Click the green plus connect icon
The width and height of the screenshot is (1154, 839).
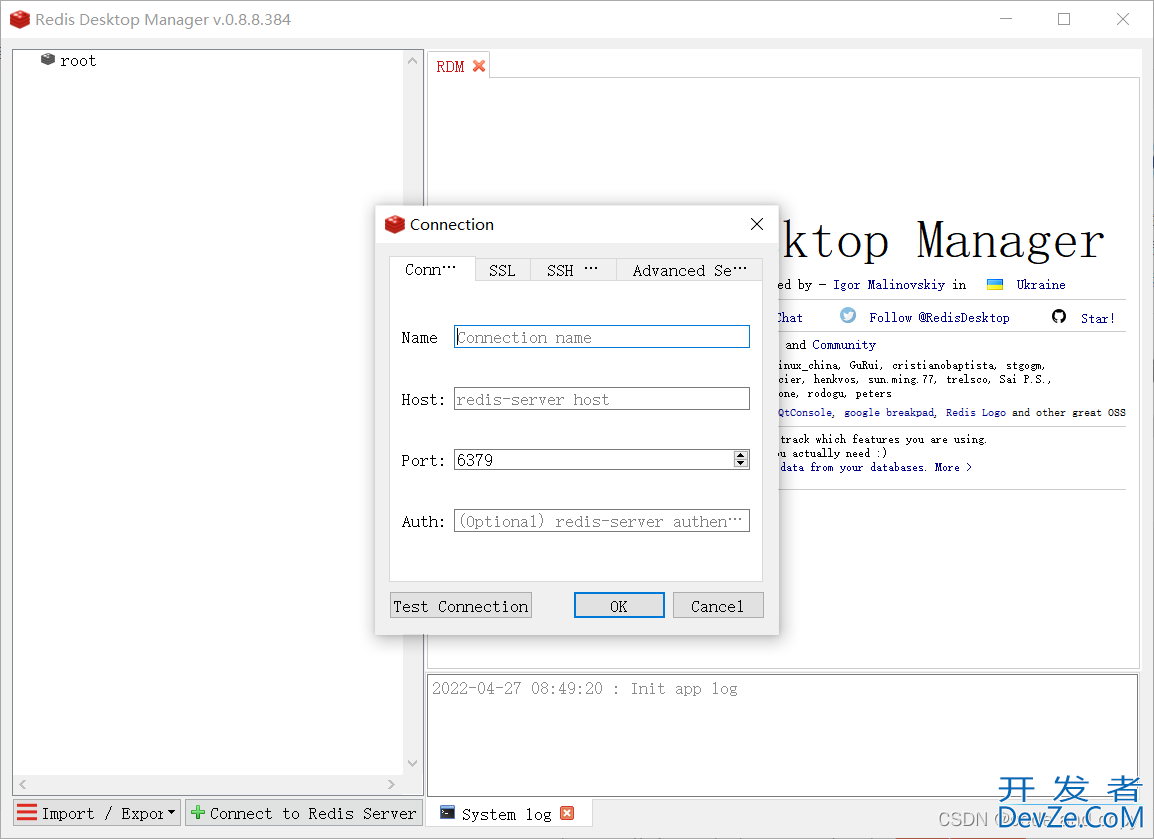click(x=197, y=813)
